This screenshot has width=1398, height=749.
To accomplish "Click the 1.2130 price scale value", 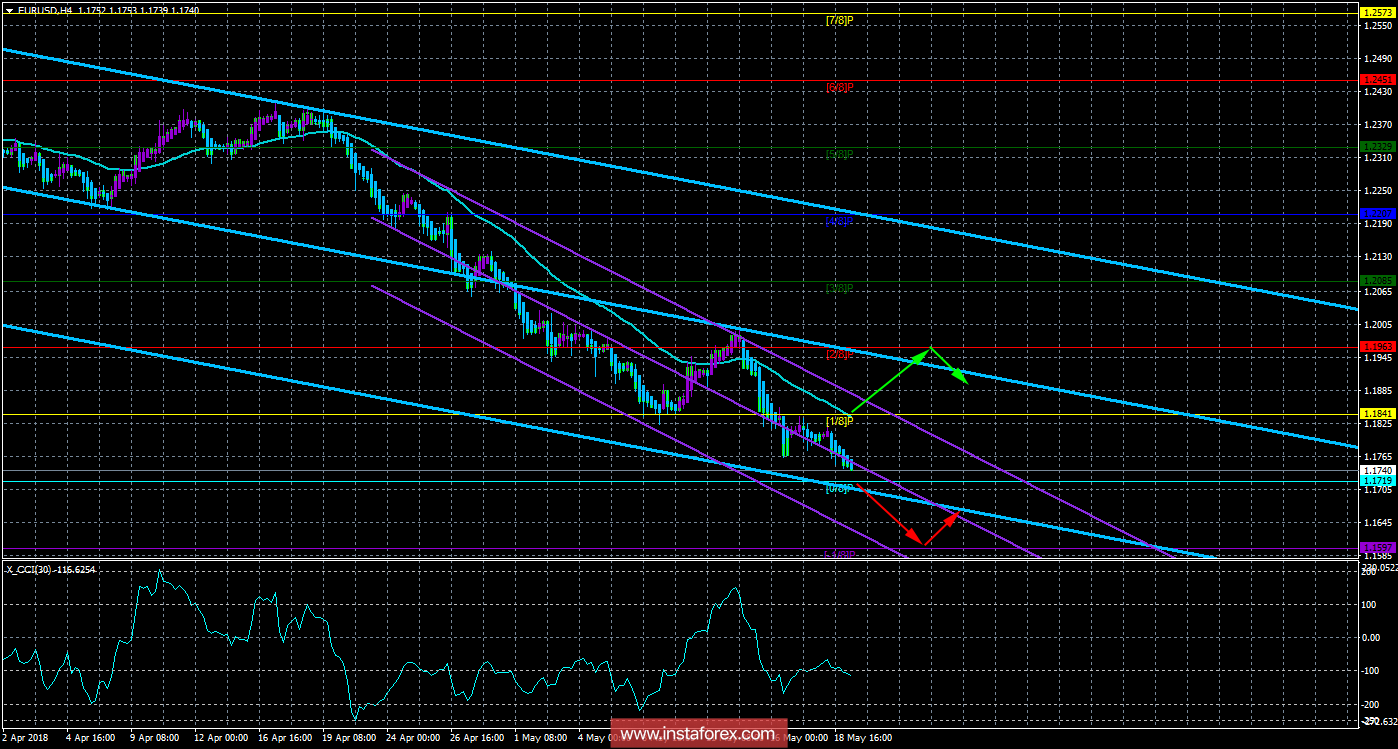I will point(1377,258).
